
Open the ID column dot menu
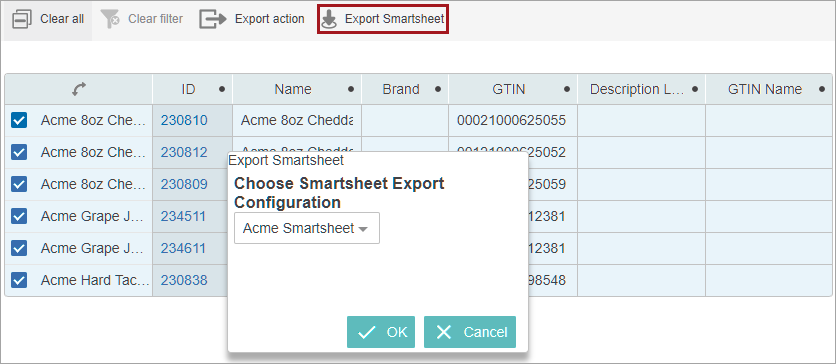(222, 90)
